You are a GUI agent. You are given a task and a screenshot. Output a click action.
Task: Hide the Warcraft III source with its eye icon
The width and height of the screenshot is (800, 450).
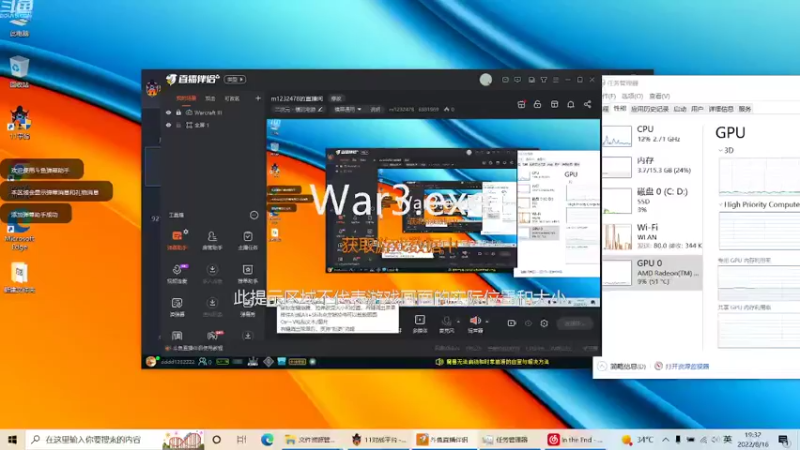click(x=168, y=112)
